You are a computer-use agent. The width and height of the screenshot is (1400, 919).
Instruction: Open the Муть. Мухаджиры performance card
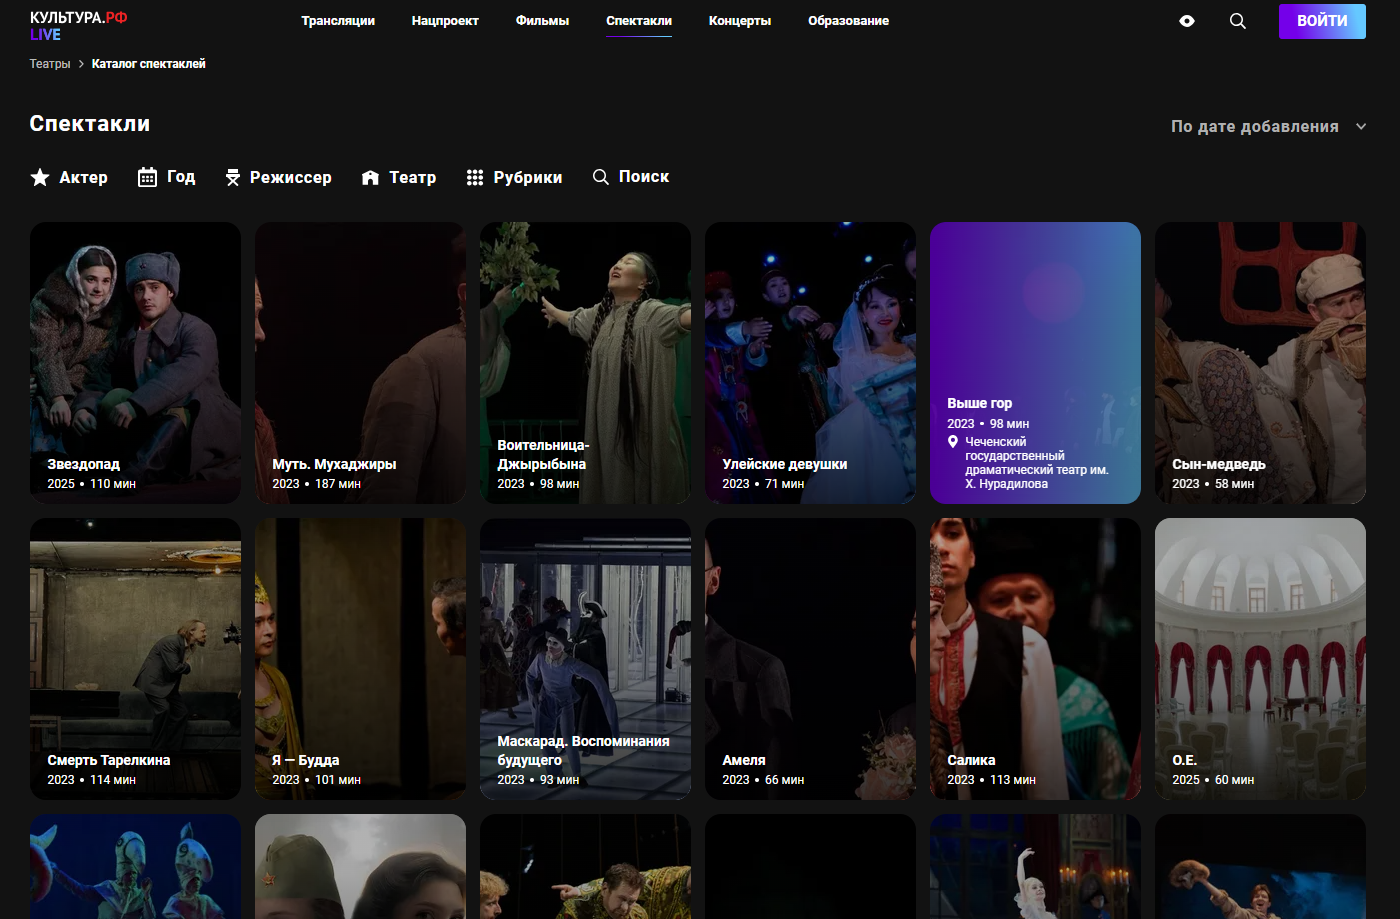tap(360, 363)
